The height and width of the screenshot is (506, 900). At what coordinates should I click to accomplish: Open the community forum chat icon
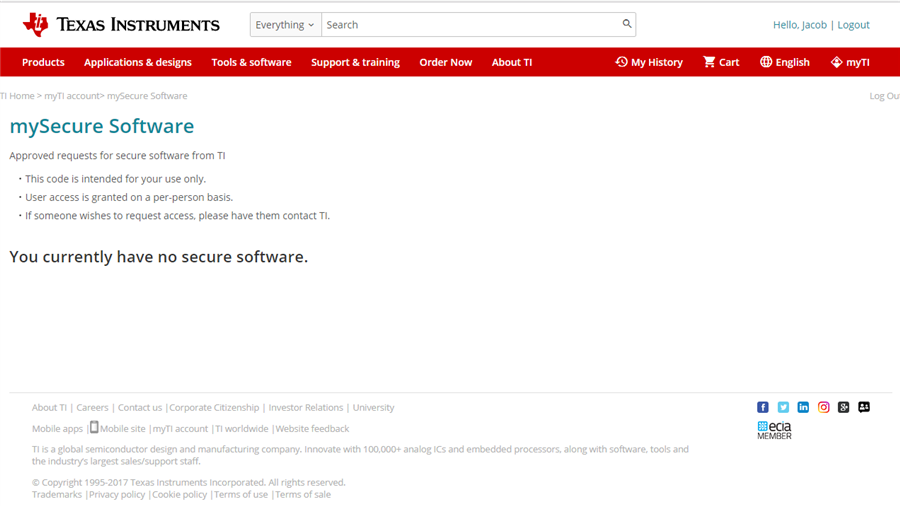click(864, 407)
